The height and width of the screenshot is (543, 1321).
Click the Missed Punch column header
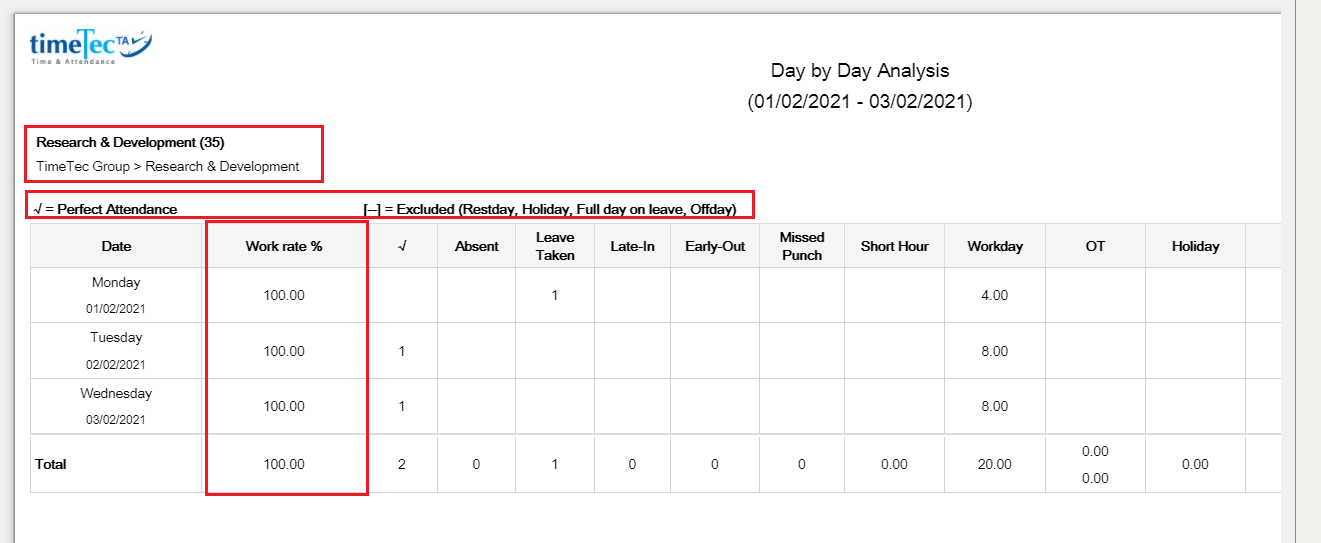pyautogui.click(x=802, y=246)
